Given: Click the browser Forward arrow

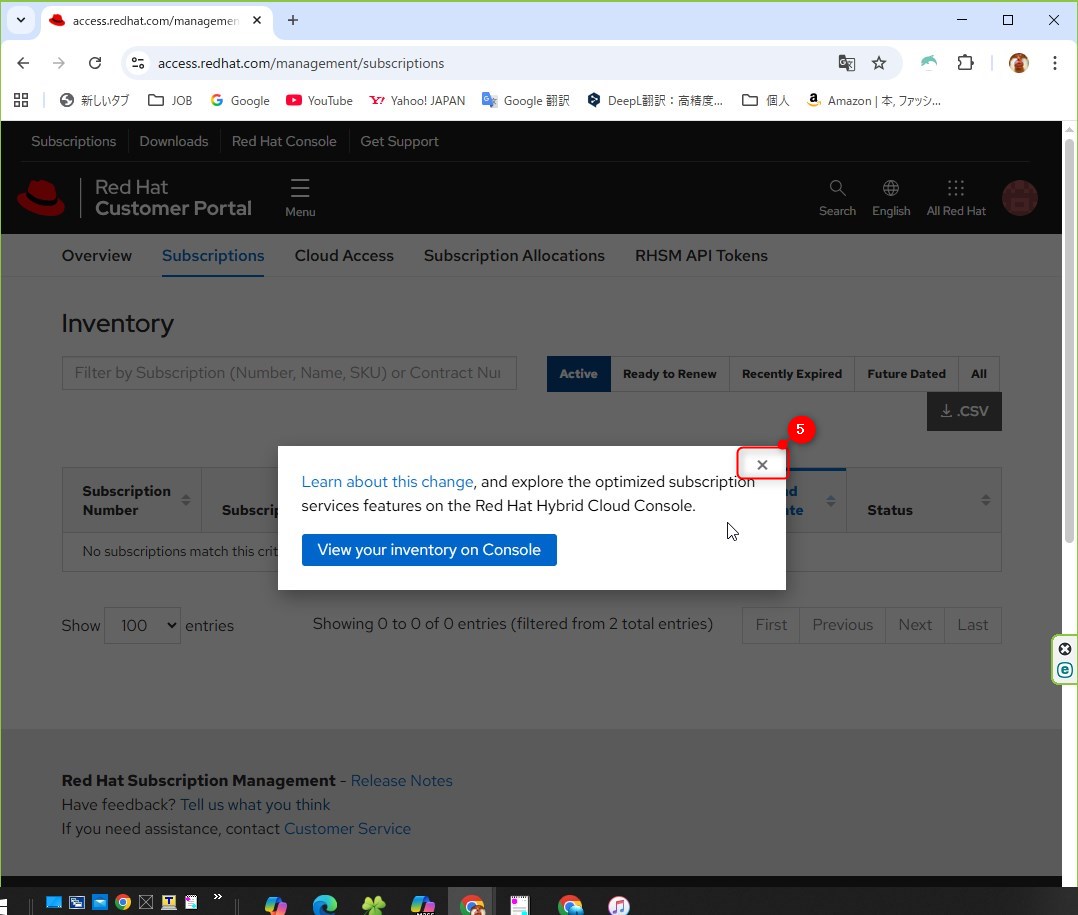Looking at the screenshot, I should pos(59,63).
